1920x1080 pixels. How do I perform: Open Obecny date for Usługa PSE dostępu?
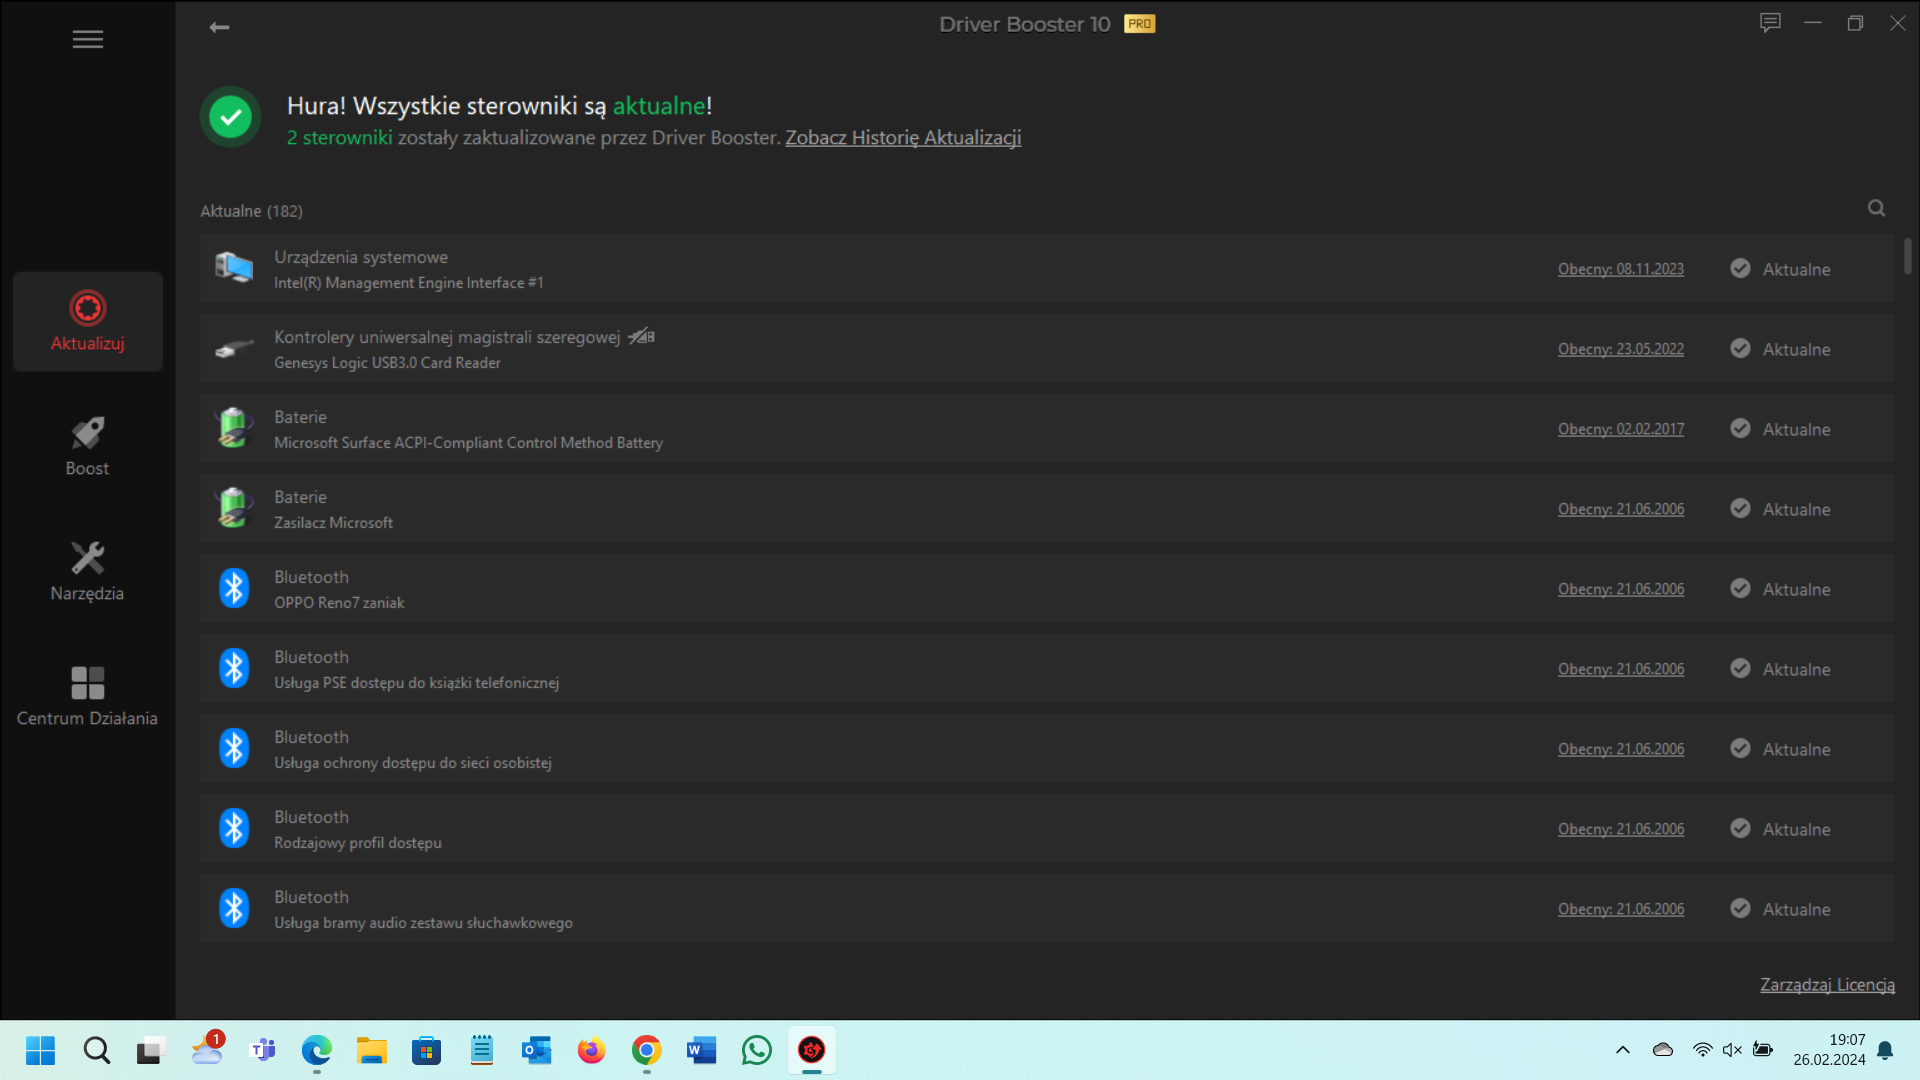pos(1620,669)
